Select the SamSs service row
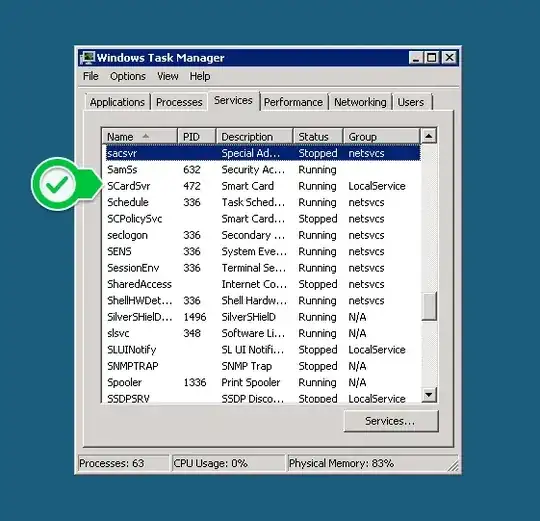This screenshot has height=521, width=540. (263, 169)
